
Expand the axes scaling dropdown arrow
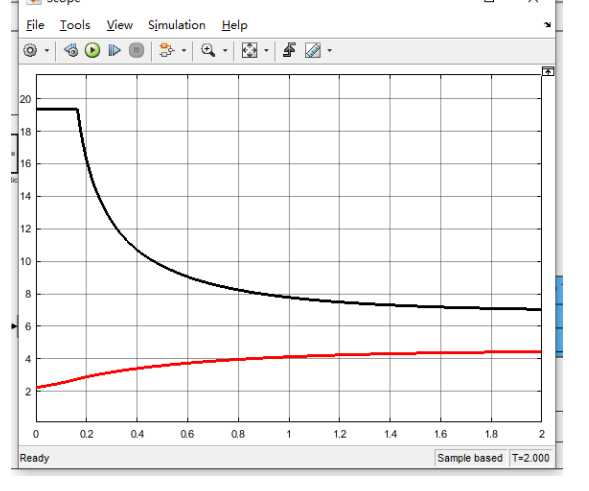[266, 50]
